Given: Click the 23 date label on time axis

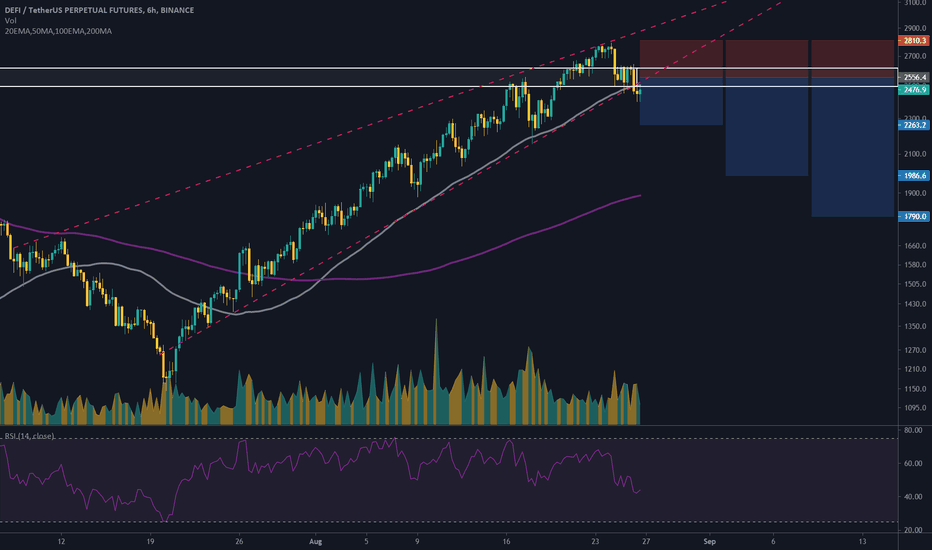Looking at the screenshot, I should (595, 542).
